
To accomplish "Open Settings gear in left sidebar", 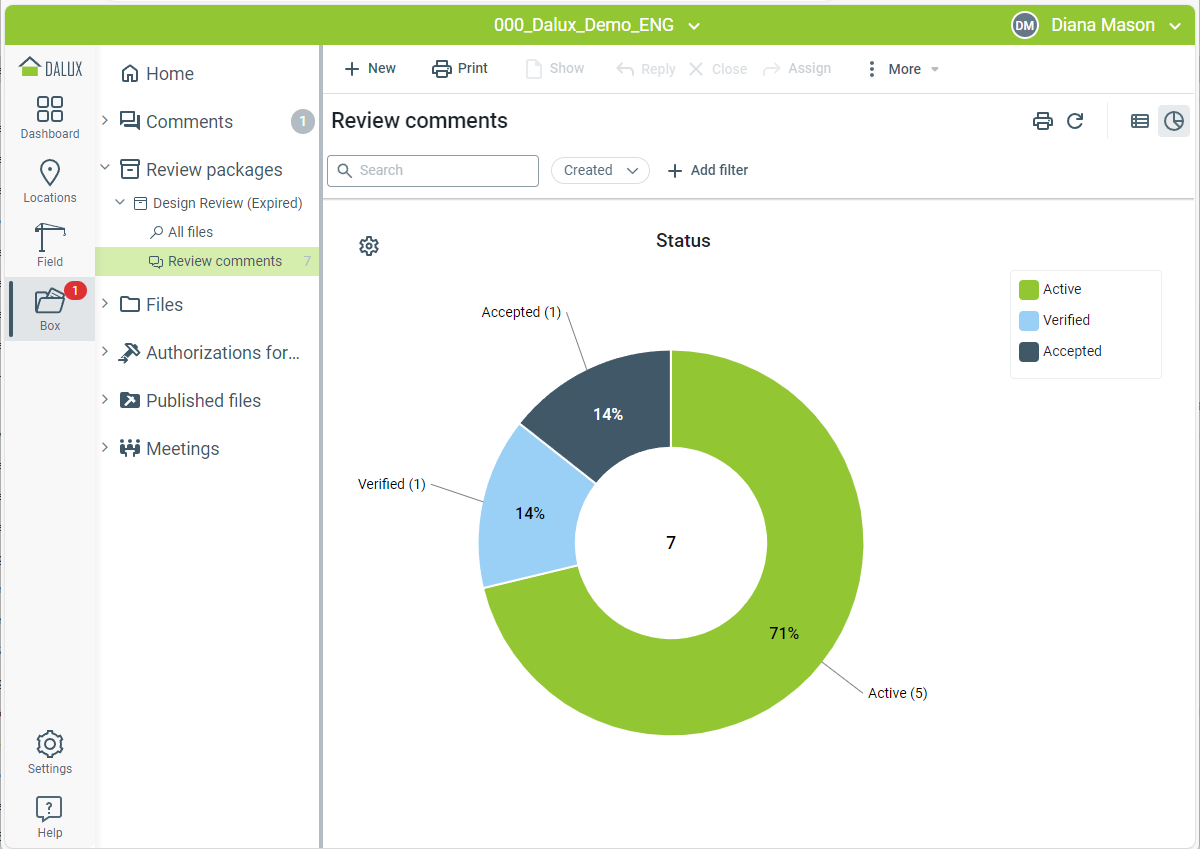I will click(x=50, y=752).
